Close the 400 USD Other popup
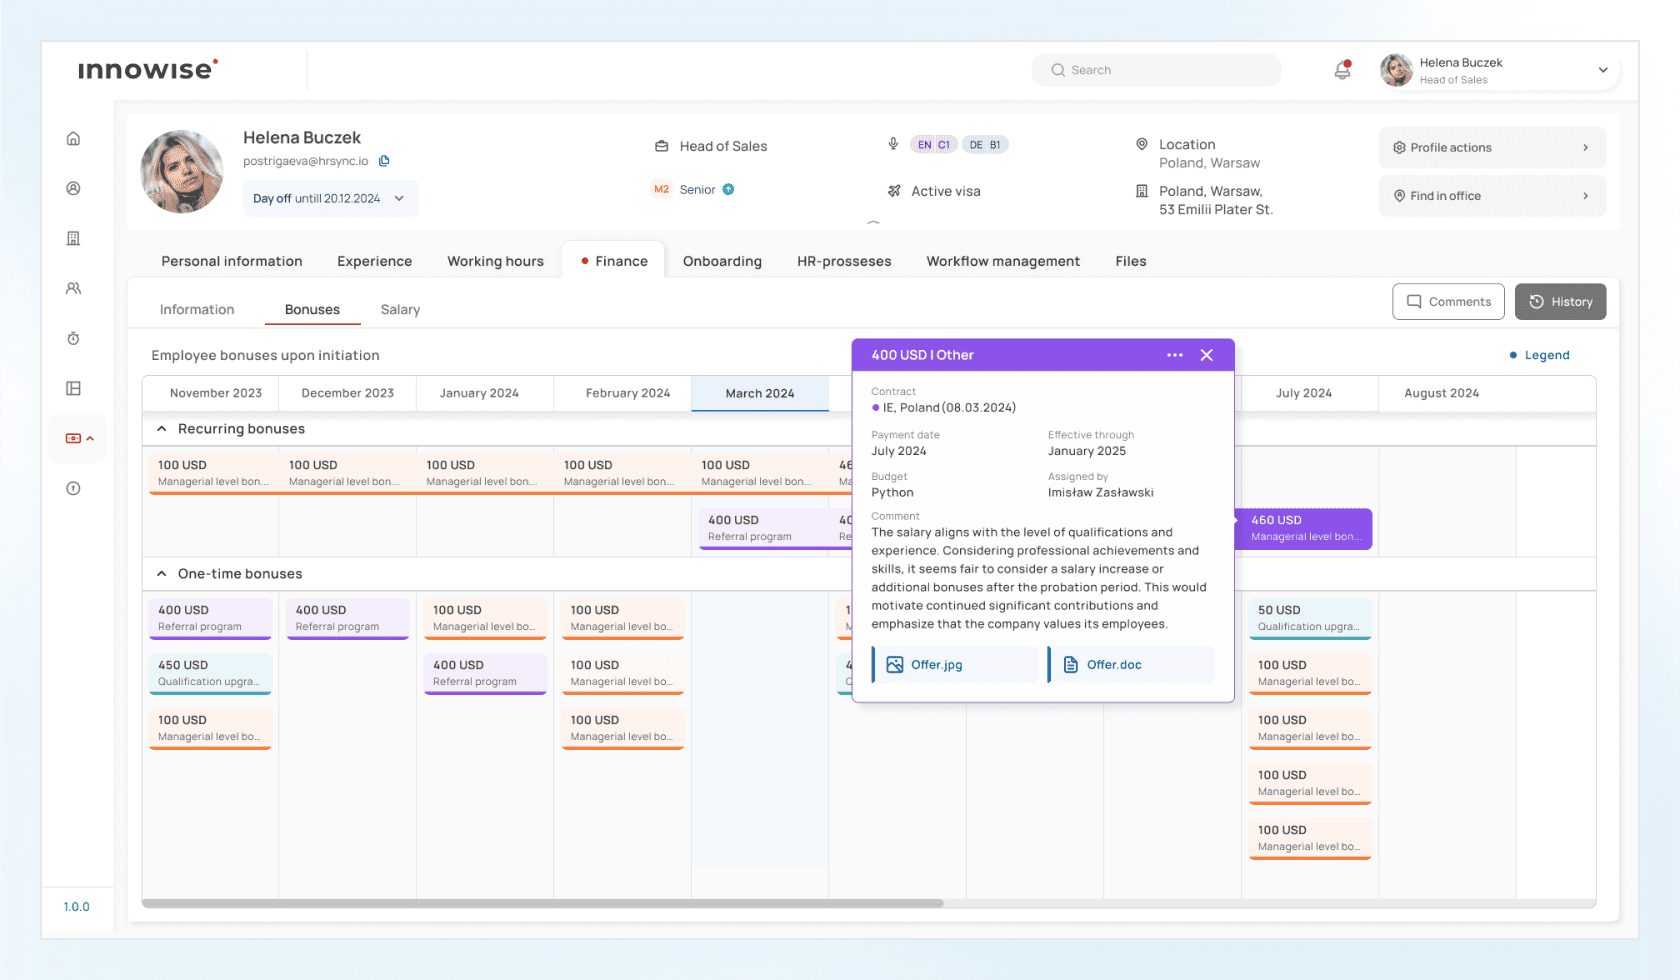The height and width of the screenshot is (980, 1680). pyautogui.click(x=1206, y=355)
